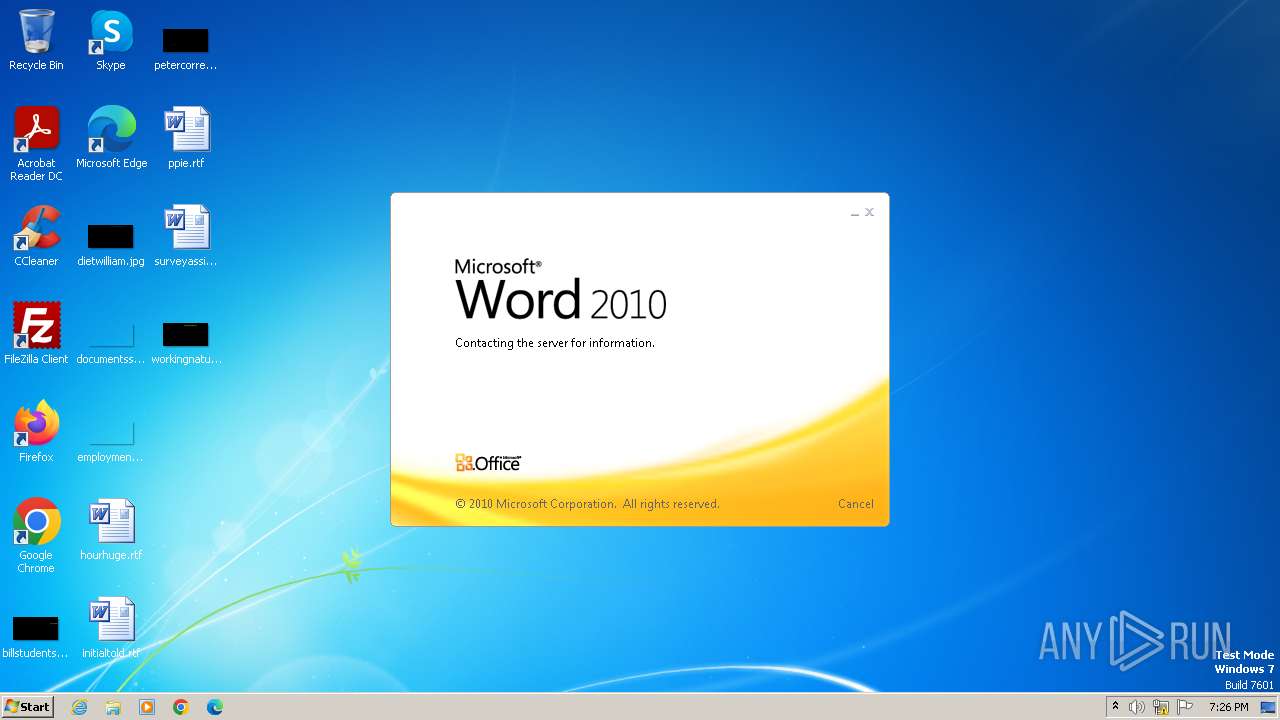Open the Start menu

click(x=27, y=707)
